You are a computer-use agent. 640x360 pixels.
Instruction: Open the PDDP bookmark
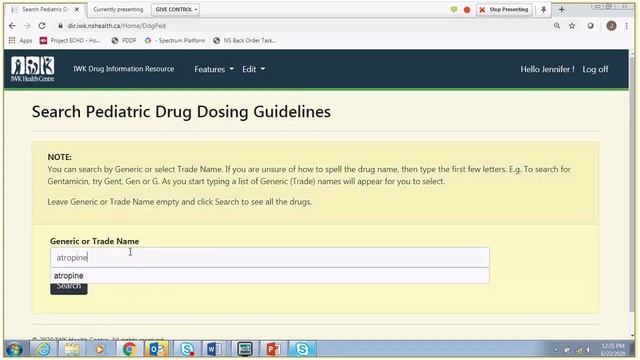tap(124, 40)
